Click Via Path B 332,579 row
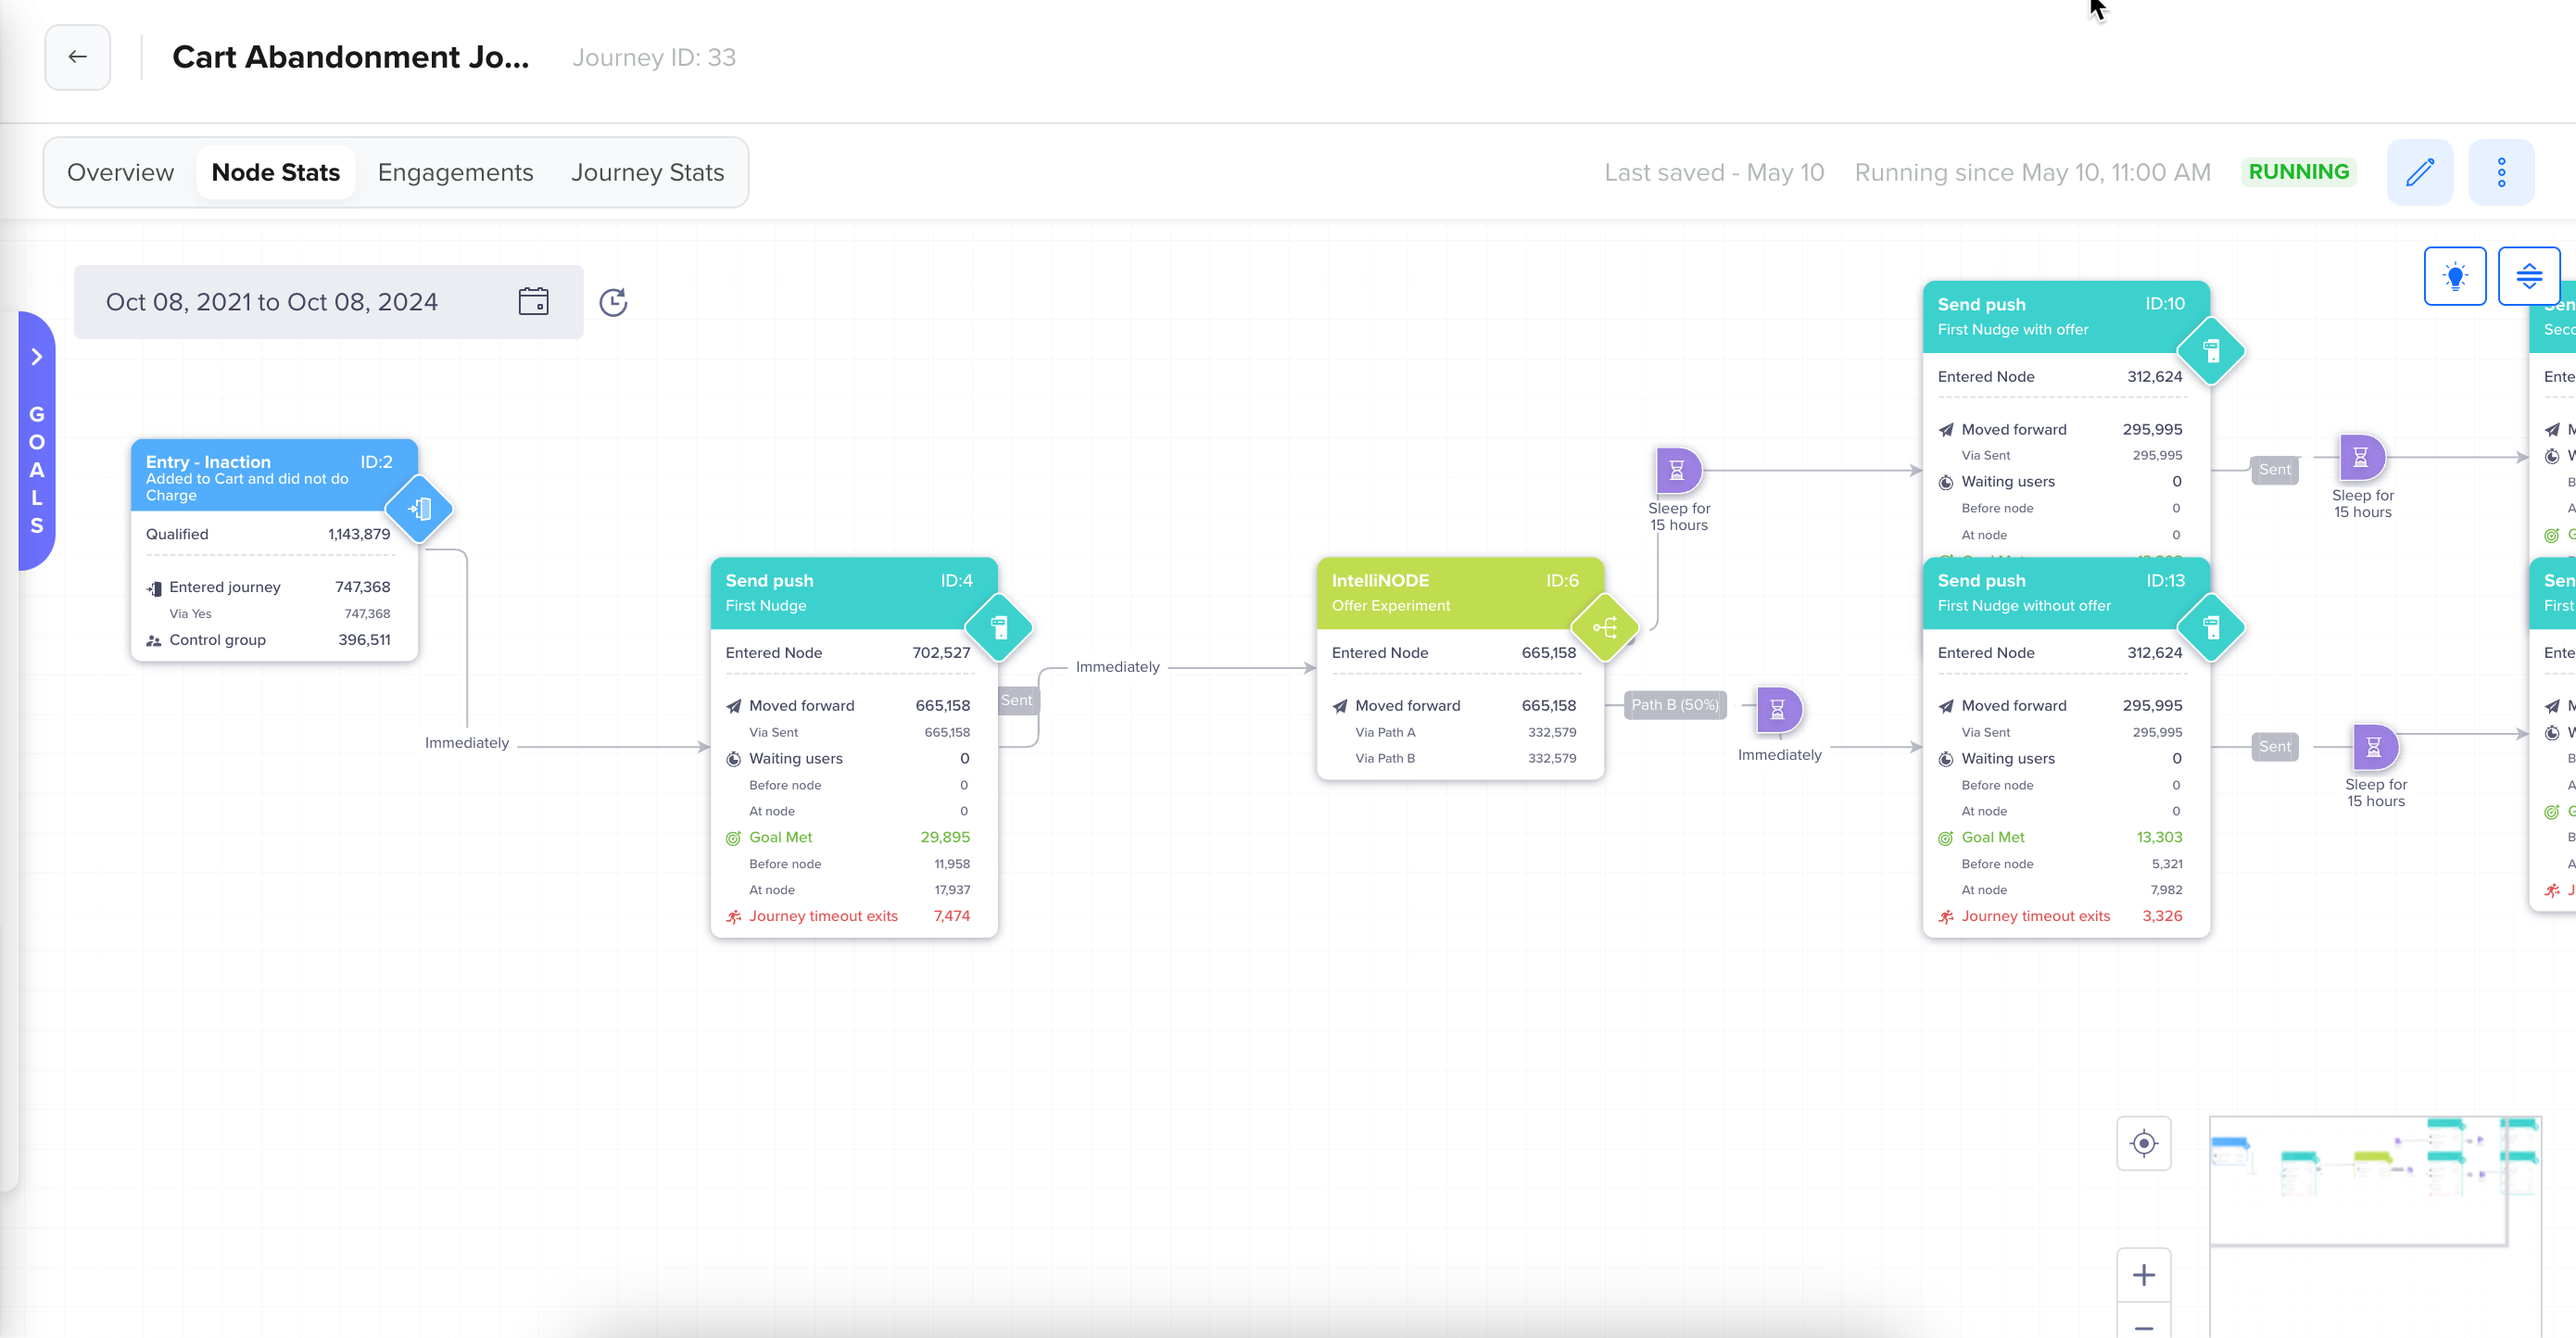 [x=1465, y=758]
